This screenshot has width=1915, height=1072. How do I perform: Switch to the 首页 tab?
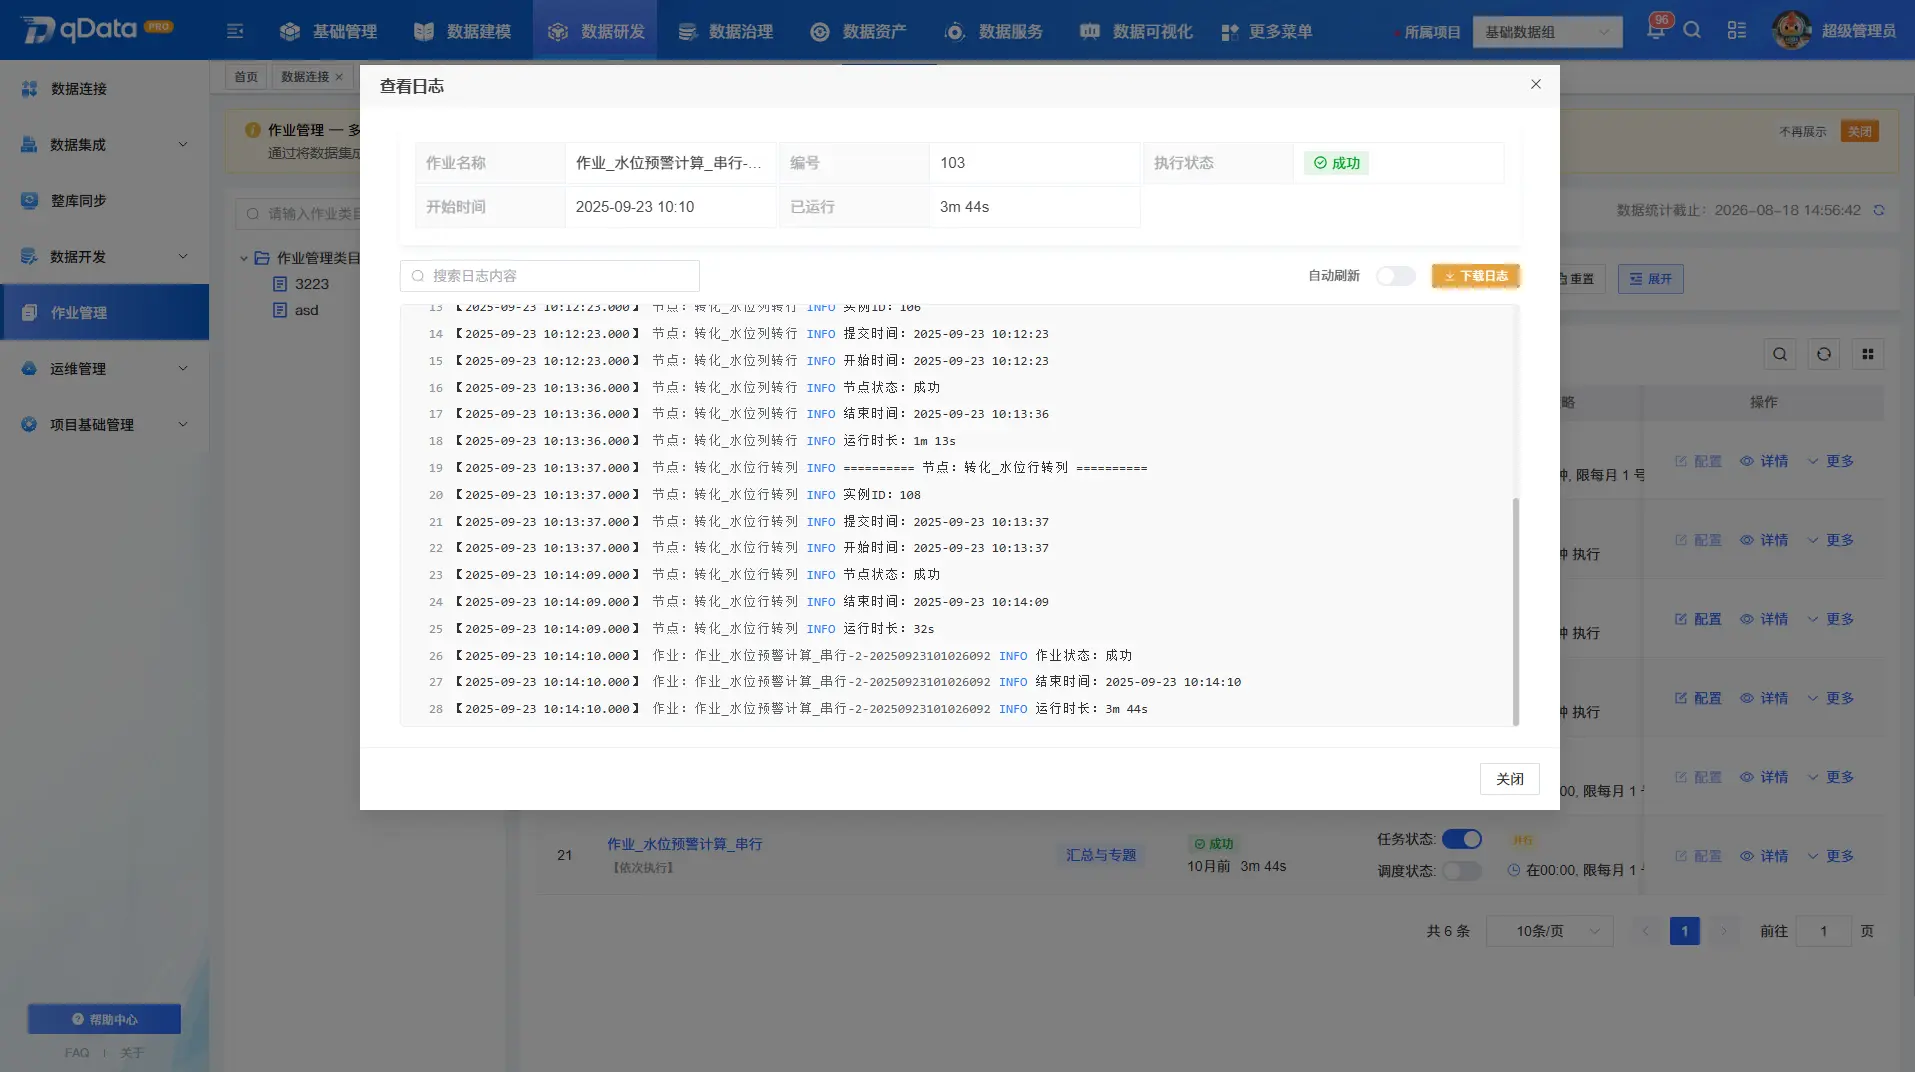click(x=246, y=77)
